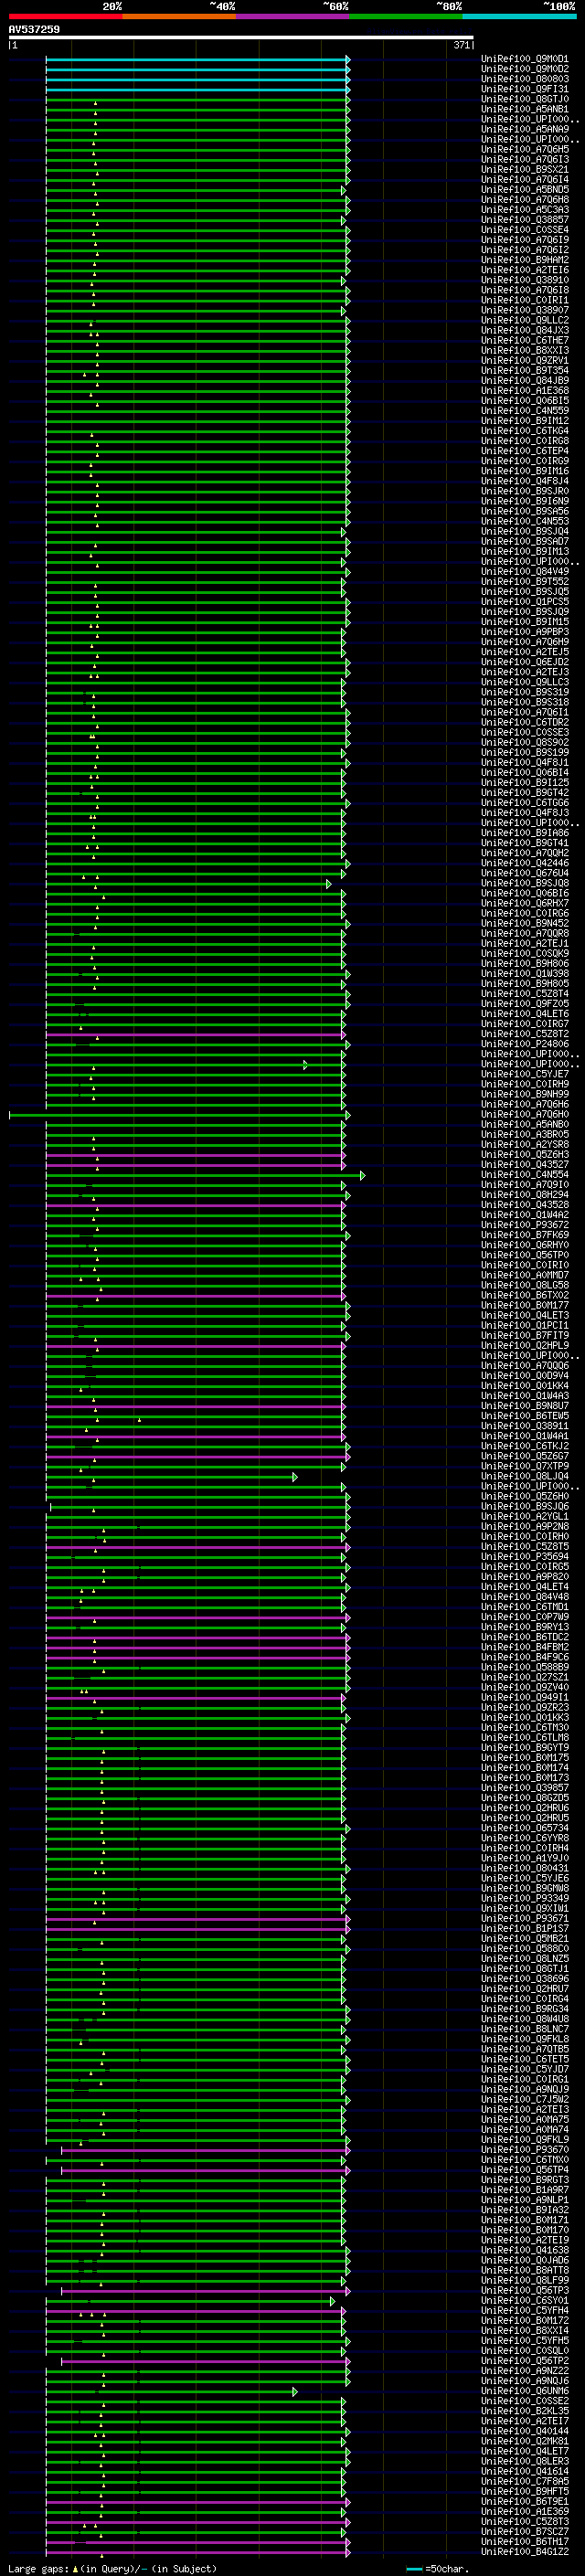Open hit UniRef100_Q38910
585x2576 pixels.
[x=525, y=280]
